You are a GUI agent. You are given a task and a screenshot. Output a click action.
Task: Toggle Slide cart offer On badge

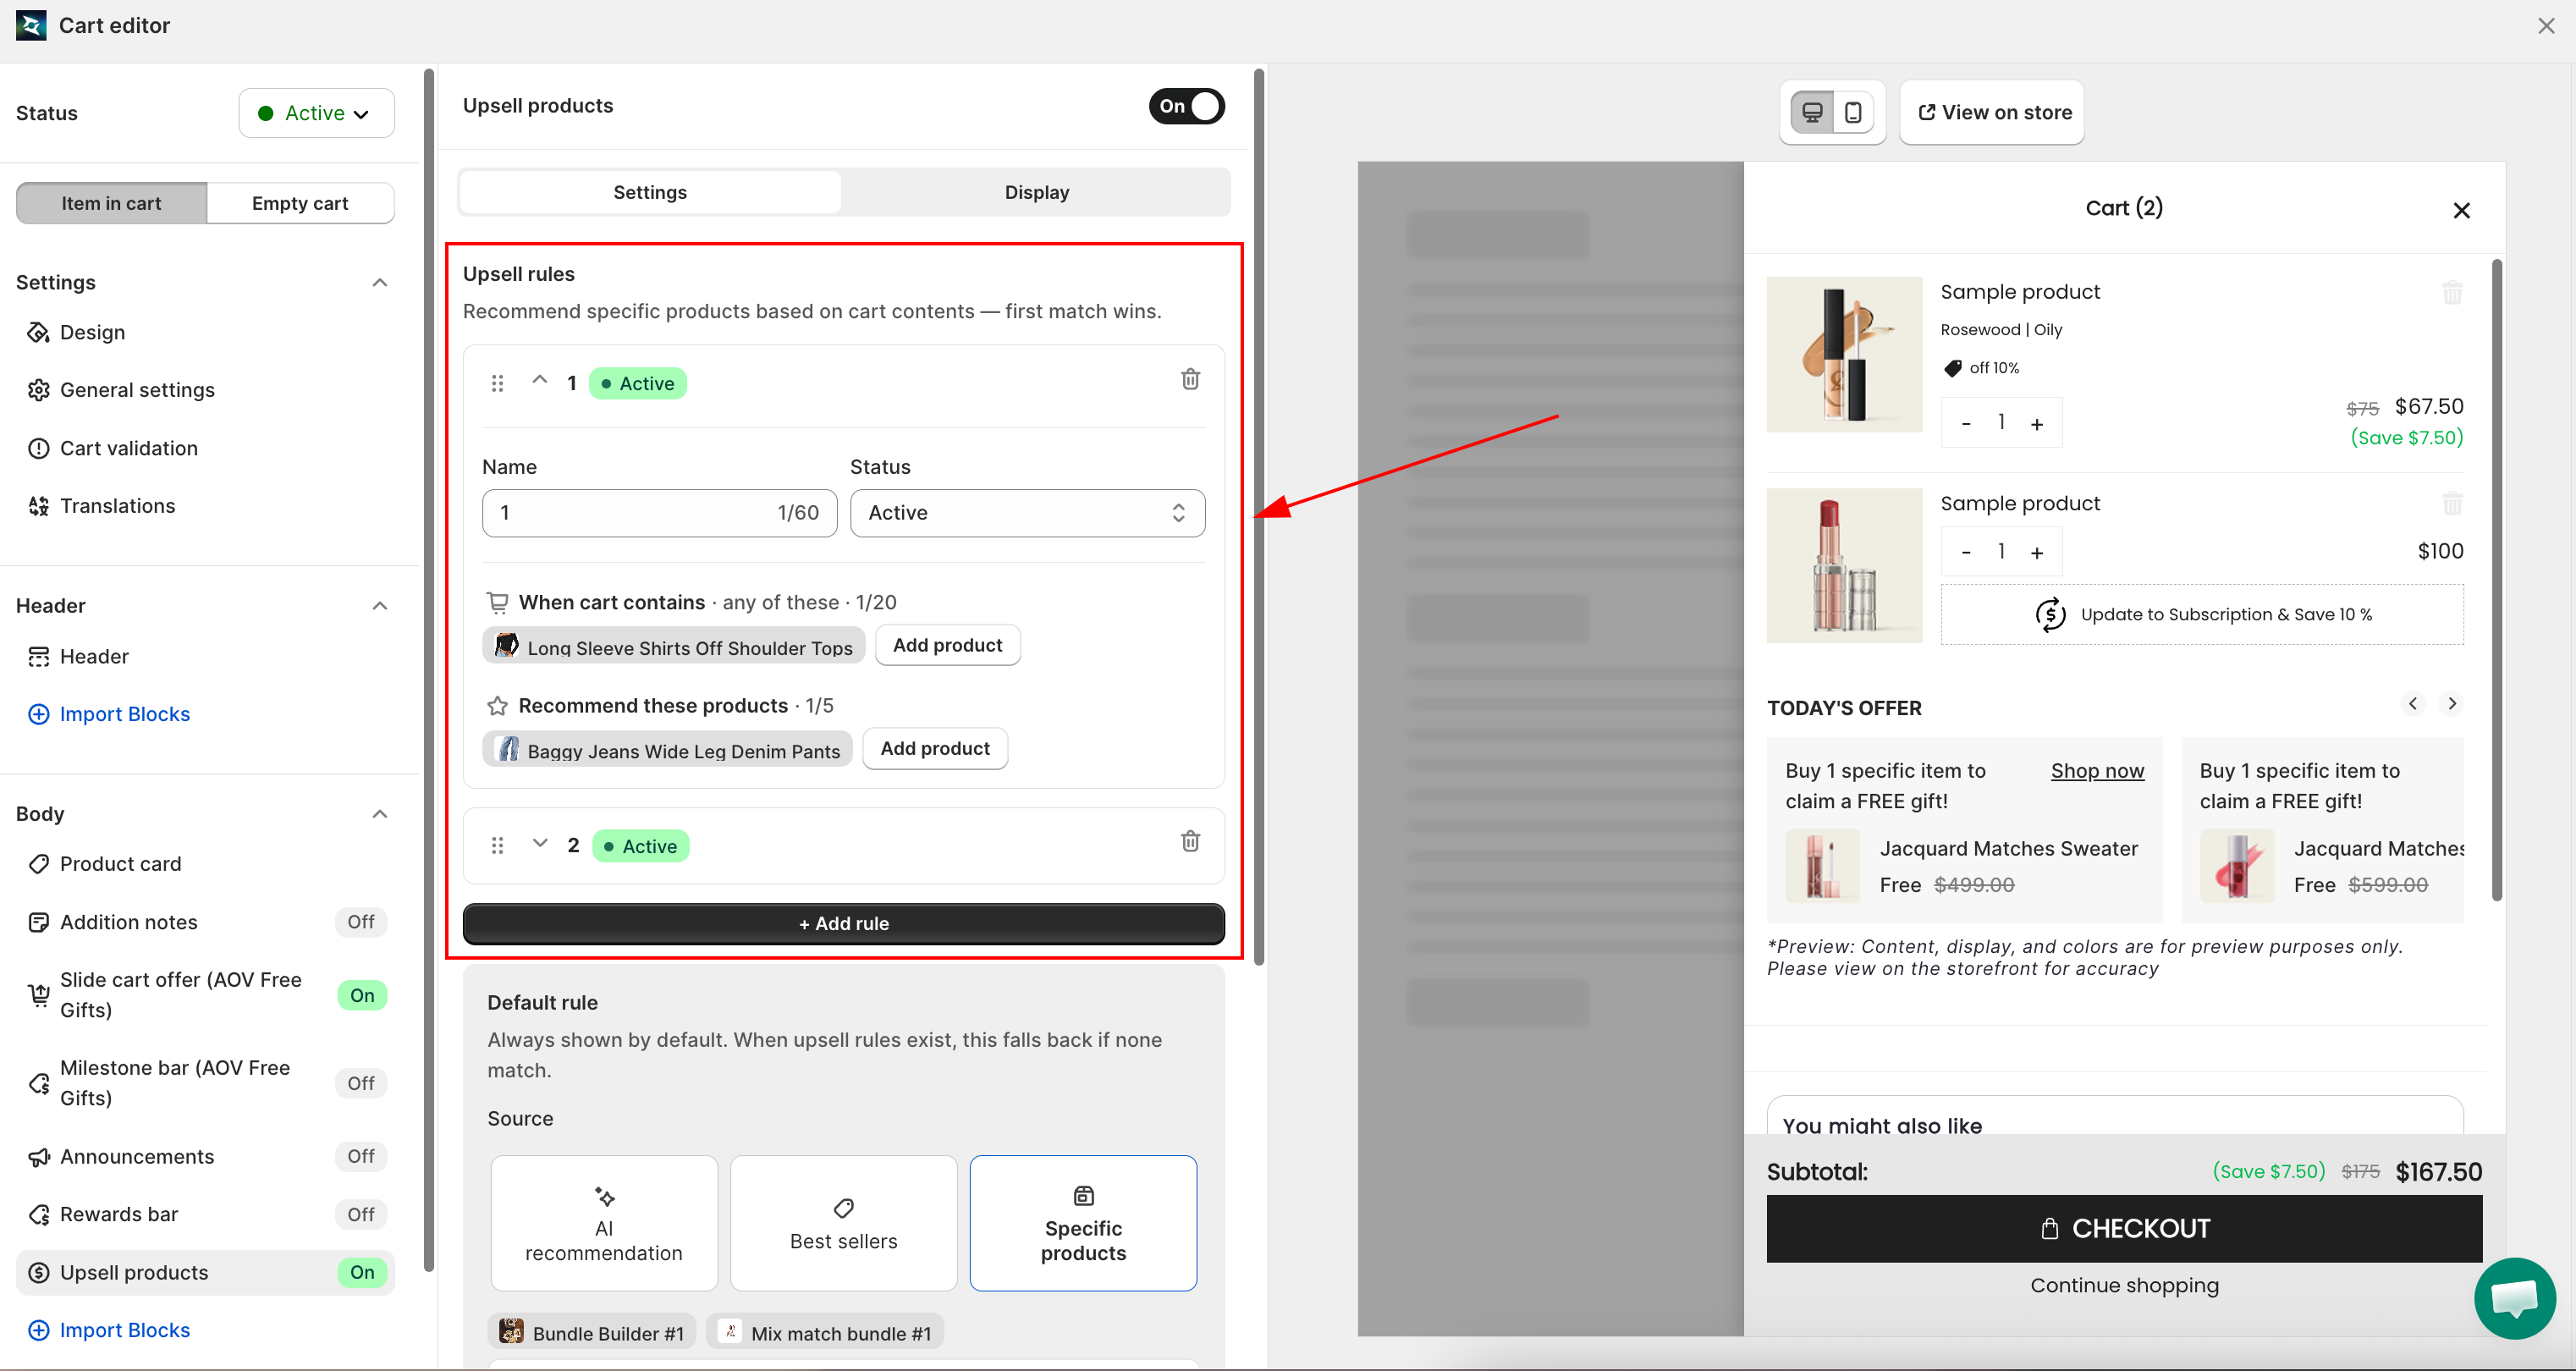tap(362, 995)
